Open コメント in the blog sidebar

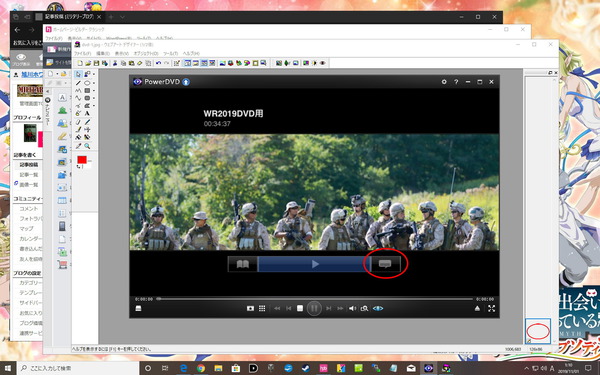29,209
